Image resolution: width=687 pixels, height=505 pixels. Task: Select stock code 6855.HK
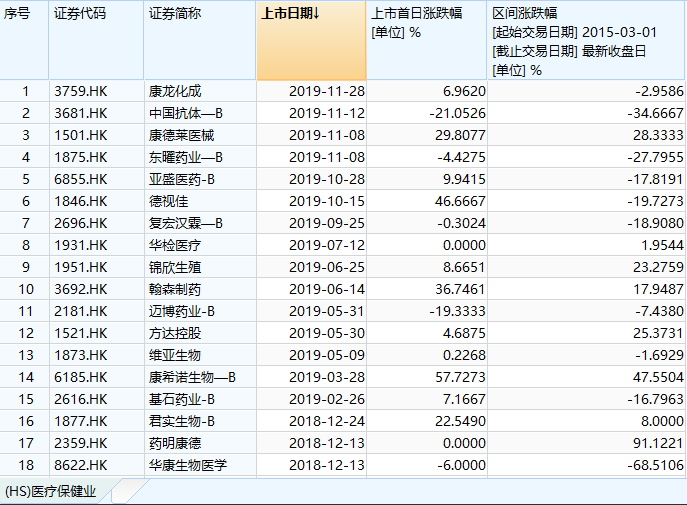pyautogui.click(x=81, y=179)
